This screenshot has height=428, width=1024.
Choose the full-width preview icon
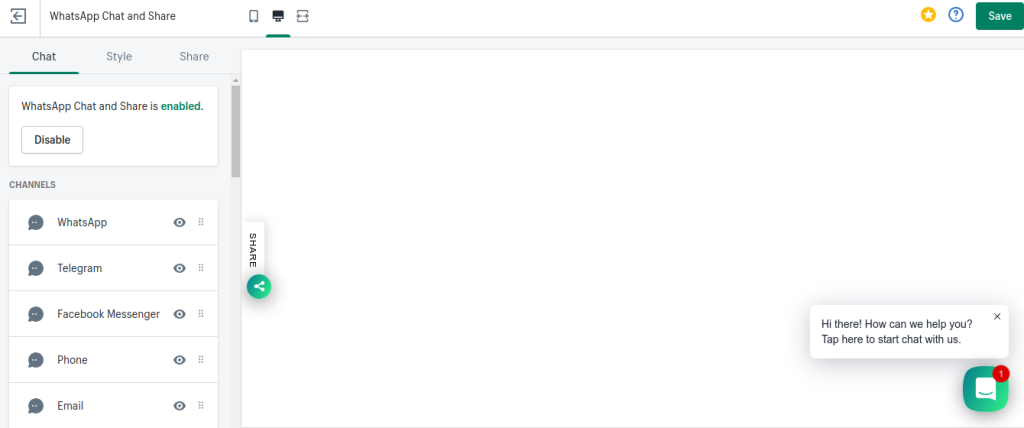coord(302,16)
